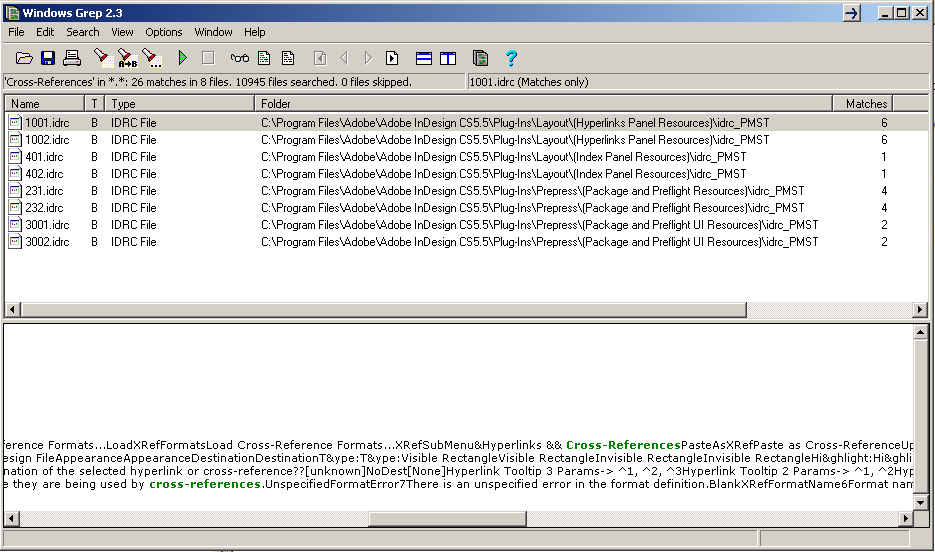
Task: Click the match pane scroll-left arrow
Action: (x=11, y=519)
